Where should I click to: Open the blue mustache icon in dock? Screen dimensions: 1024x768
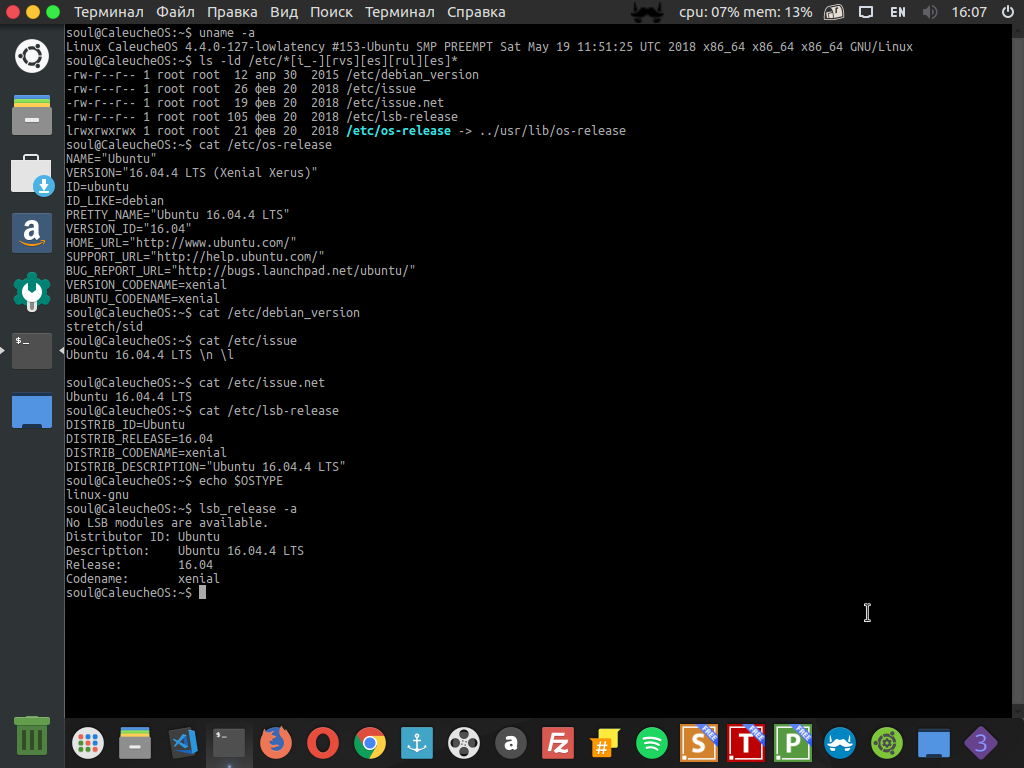(x=840, y=743)
